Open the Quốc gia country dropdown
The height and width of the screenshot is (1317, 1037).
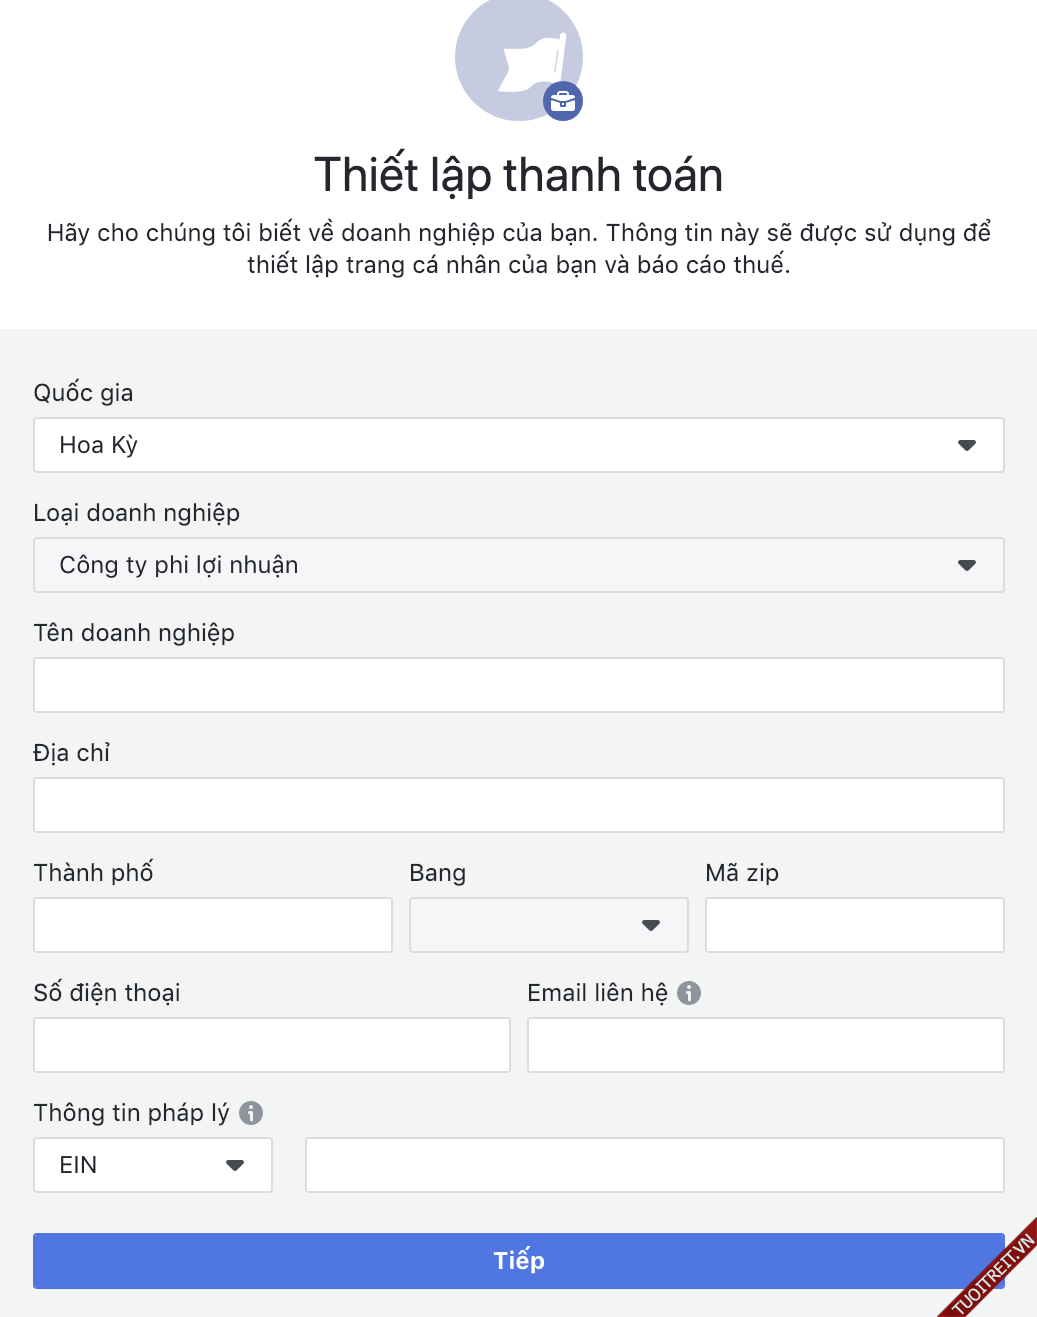point(518,445)
